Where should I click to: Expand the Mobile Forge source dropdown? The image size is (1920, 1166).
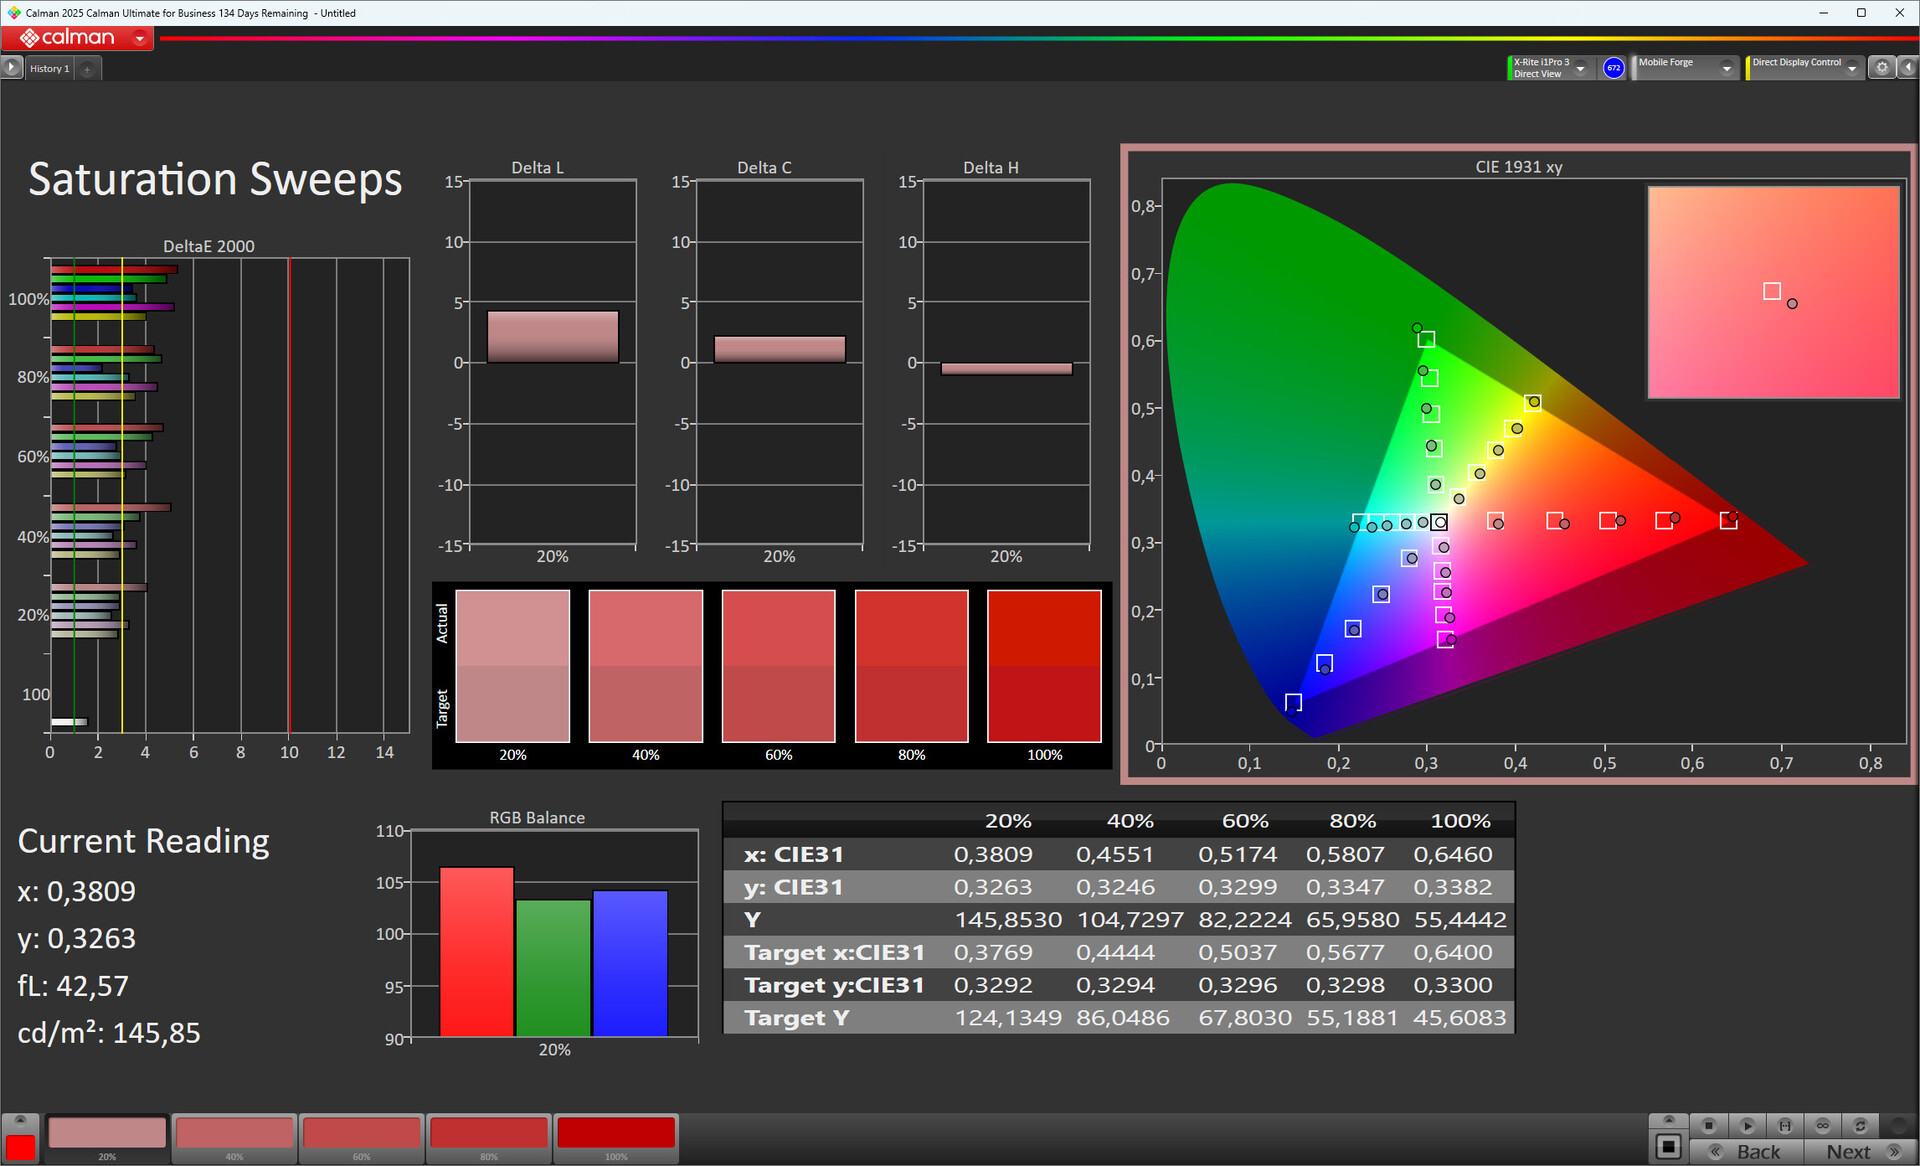tap(1726, 68)
